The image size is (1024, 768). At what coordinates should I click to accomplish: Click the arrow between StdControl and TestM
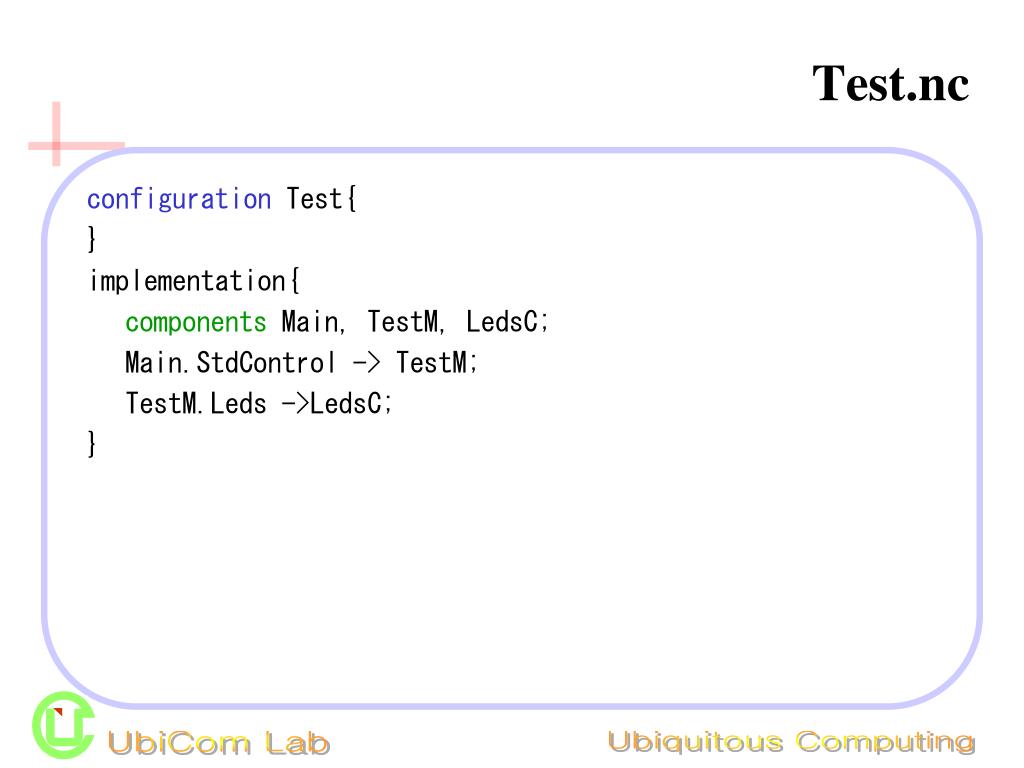pos(366,363)
